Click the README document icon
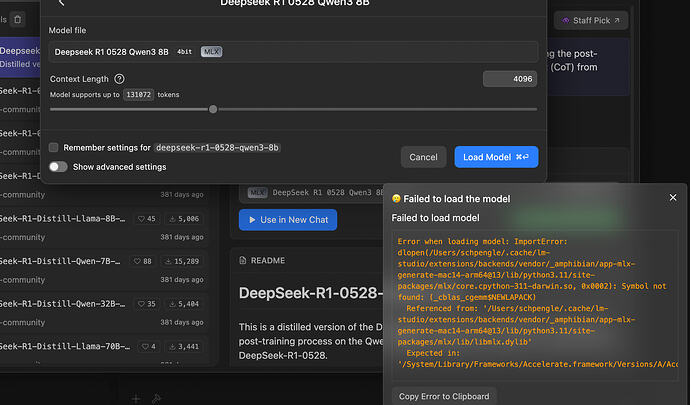Viewport: 690px width, 405px height. pos(242,261)
